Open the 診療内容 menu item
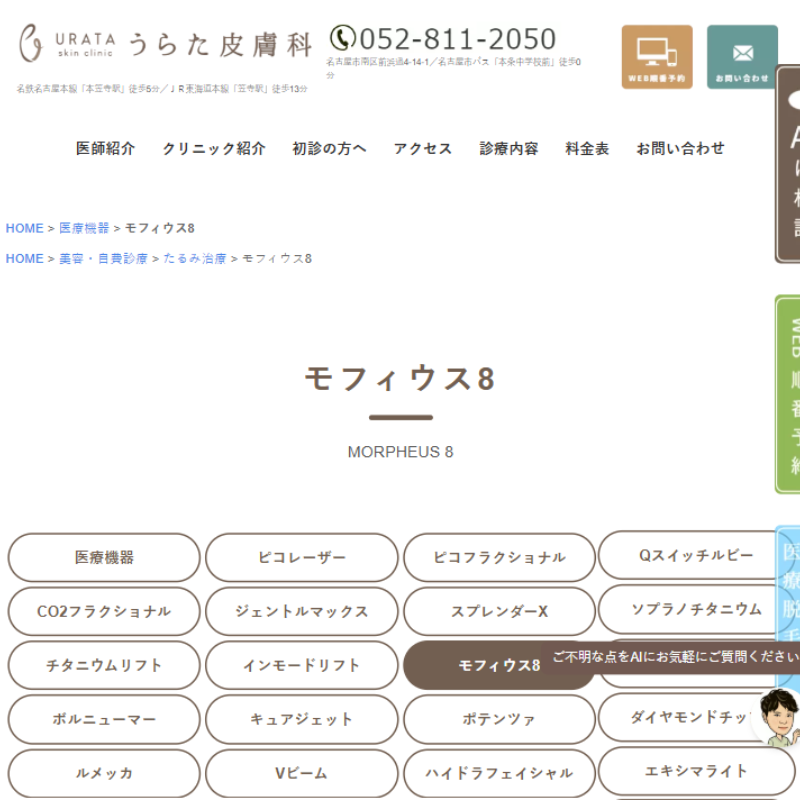The width and height of the screenshot is (800, 800). [509, 148]
